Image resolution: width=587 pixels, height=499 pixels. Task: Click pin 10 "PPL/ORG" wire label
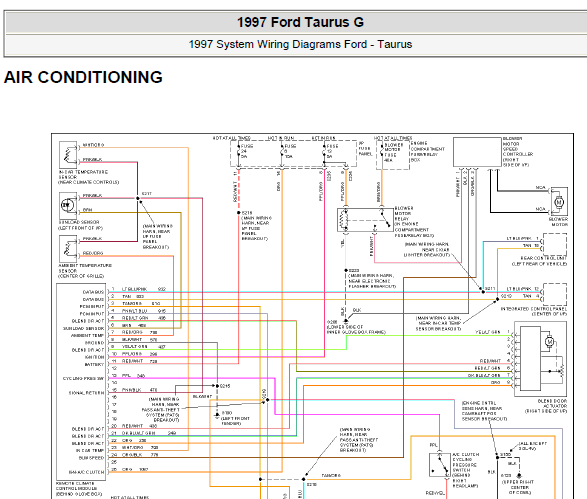click(x=132, y=354)
